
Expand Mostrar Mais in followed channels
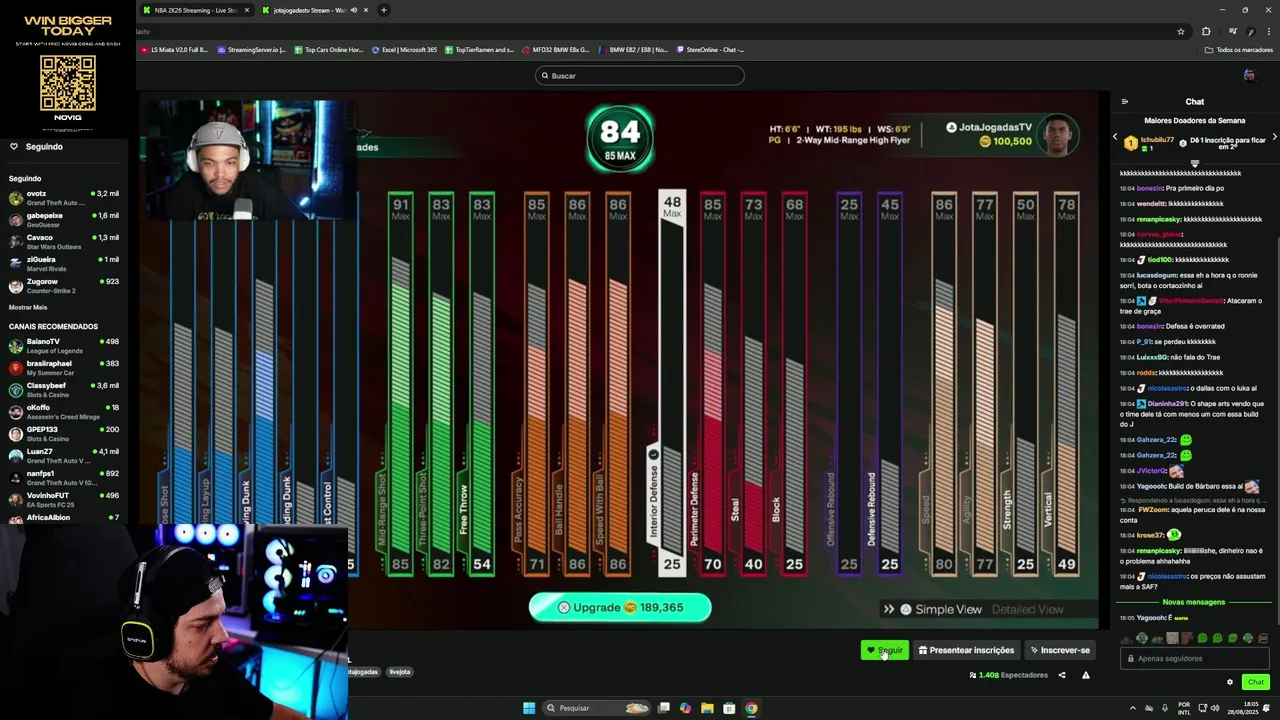click(x=28, y=307)
